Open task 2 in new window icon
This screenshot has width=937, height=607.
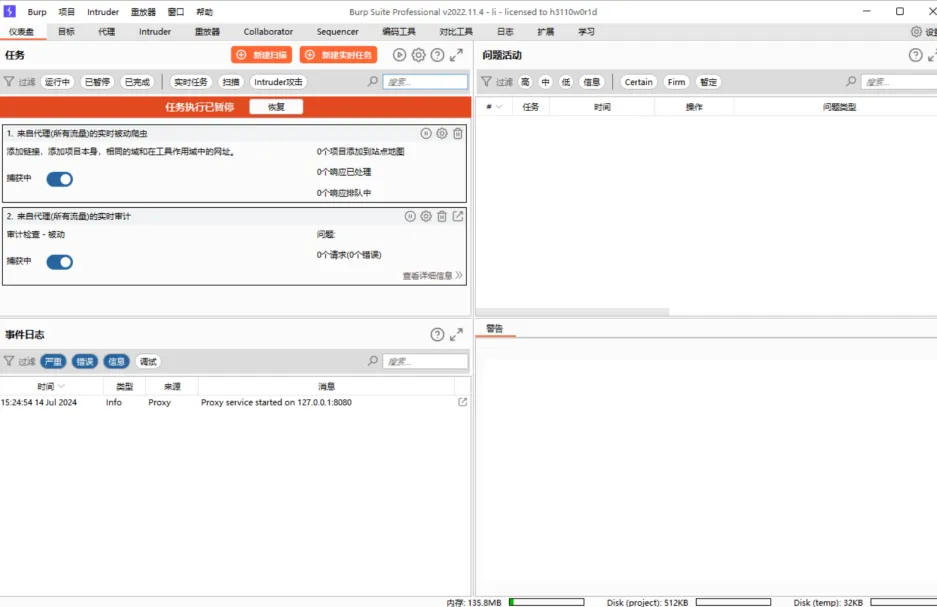[458, 216]
